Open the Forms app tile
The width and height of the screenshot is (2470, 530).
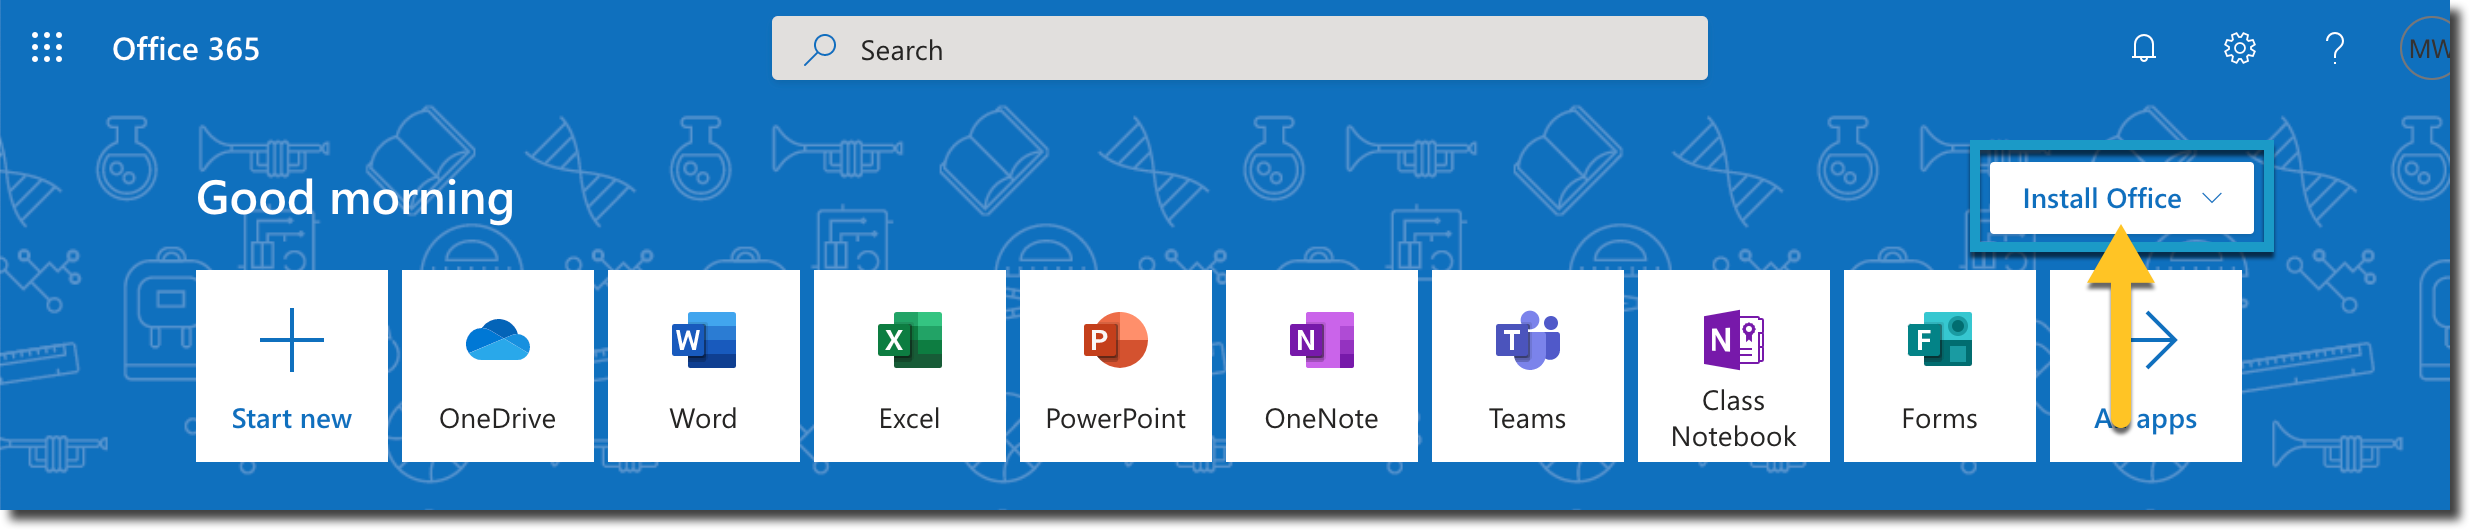tap(1940, 366)
